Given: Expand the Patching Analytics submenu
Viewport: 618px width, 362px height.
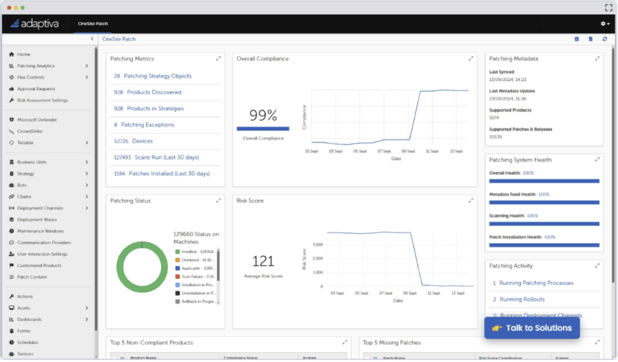Looking at the screenshot, I should point(87,66).
